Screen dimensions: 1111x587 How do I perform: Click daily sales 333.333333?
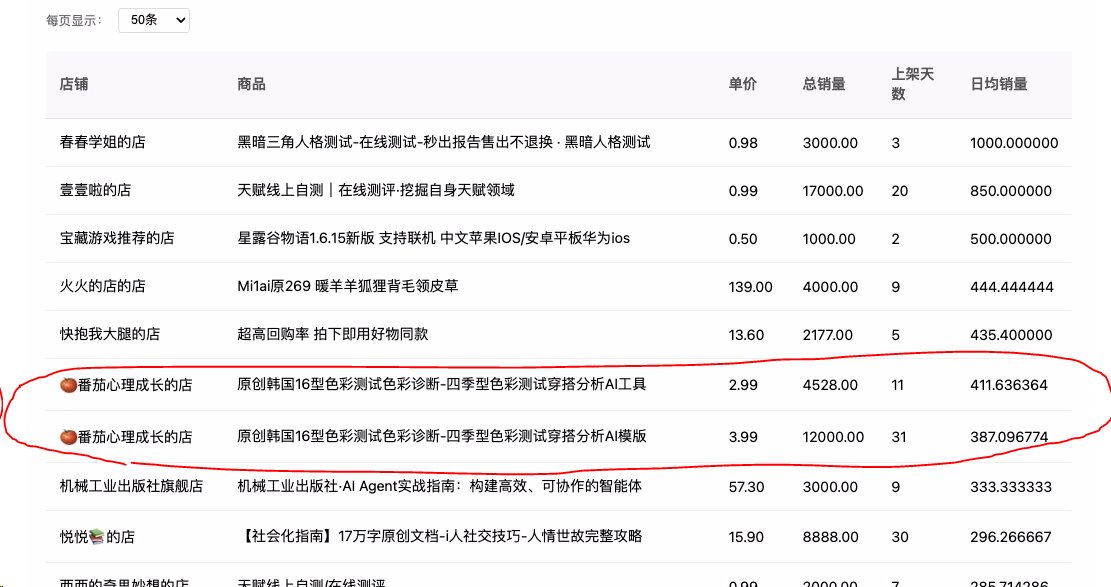(1011, 487)
